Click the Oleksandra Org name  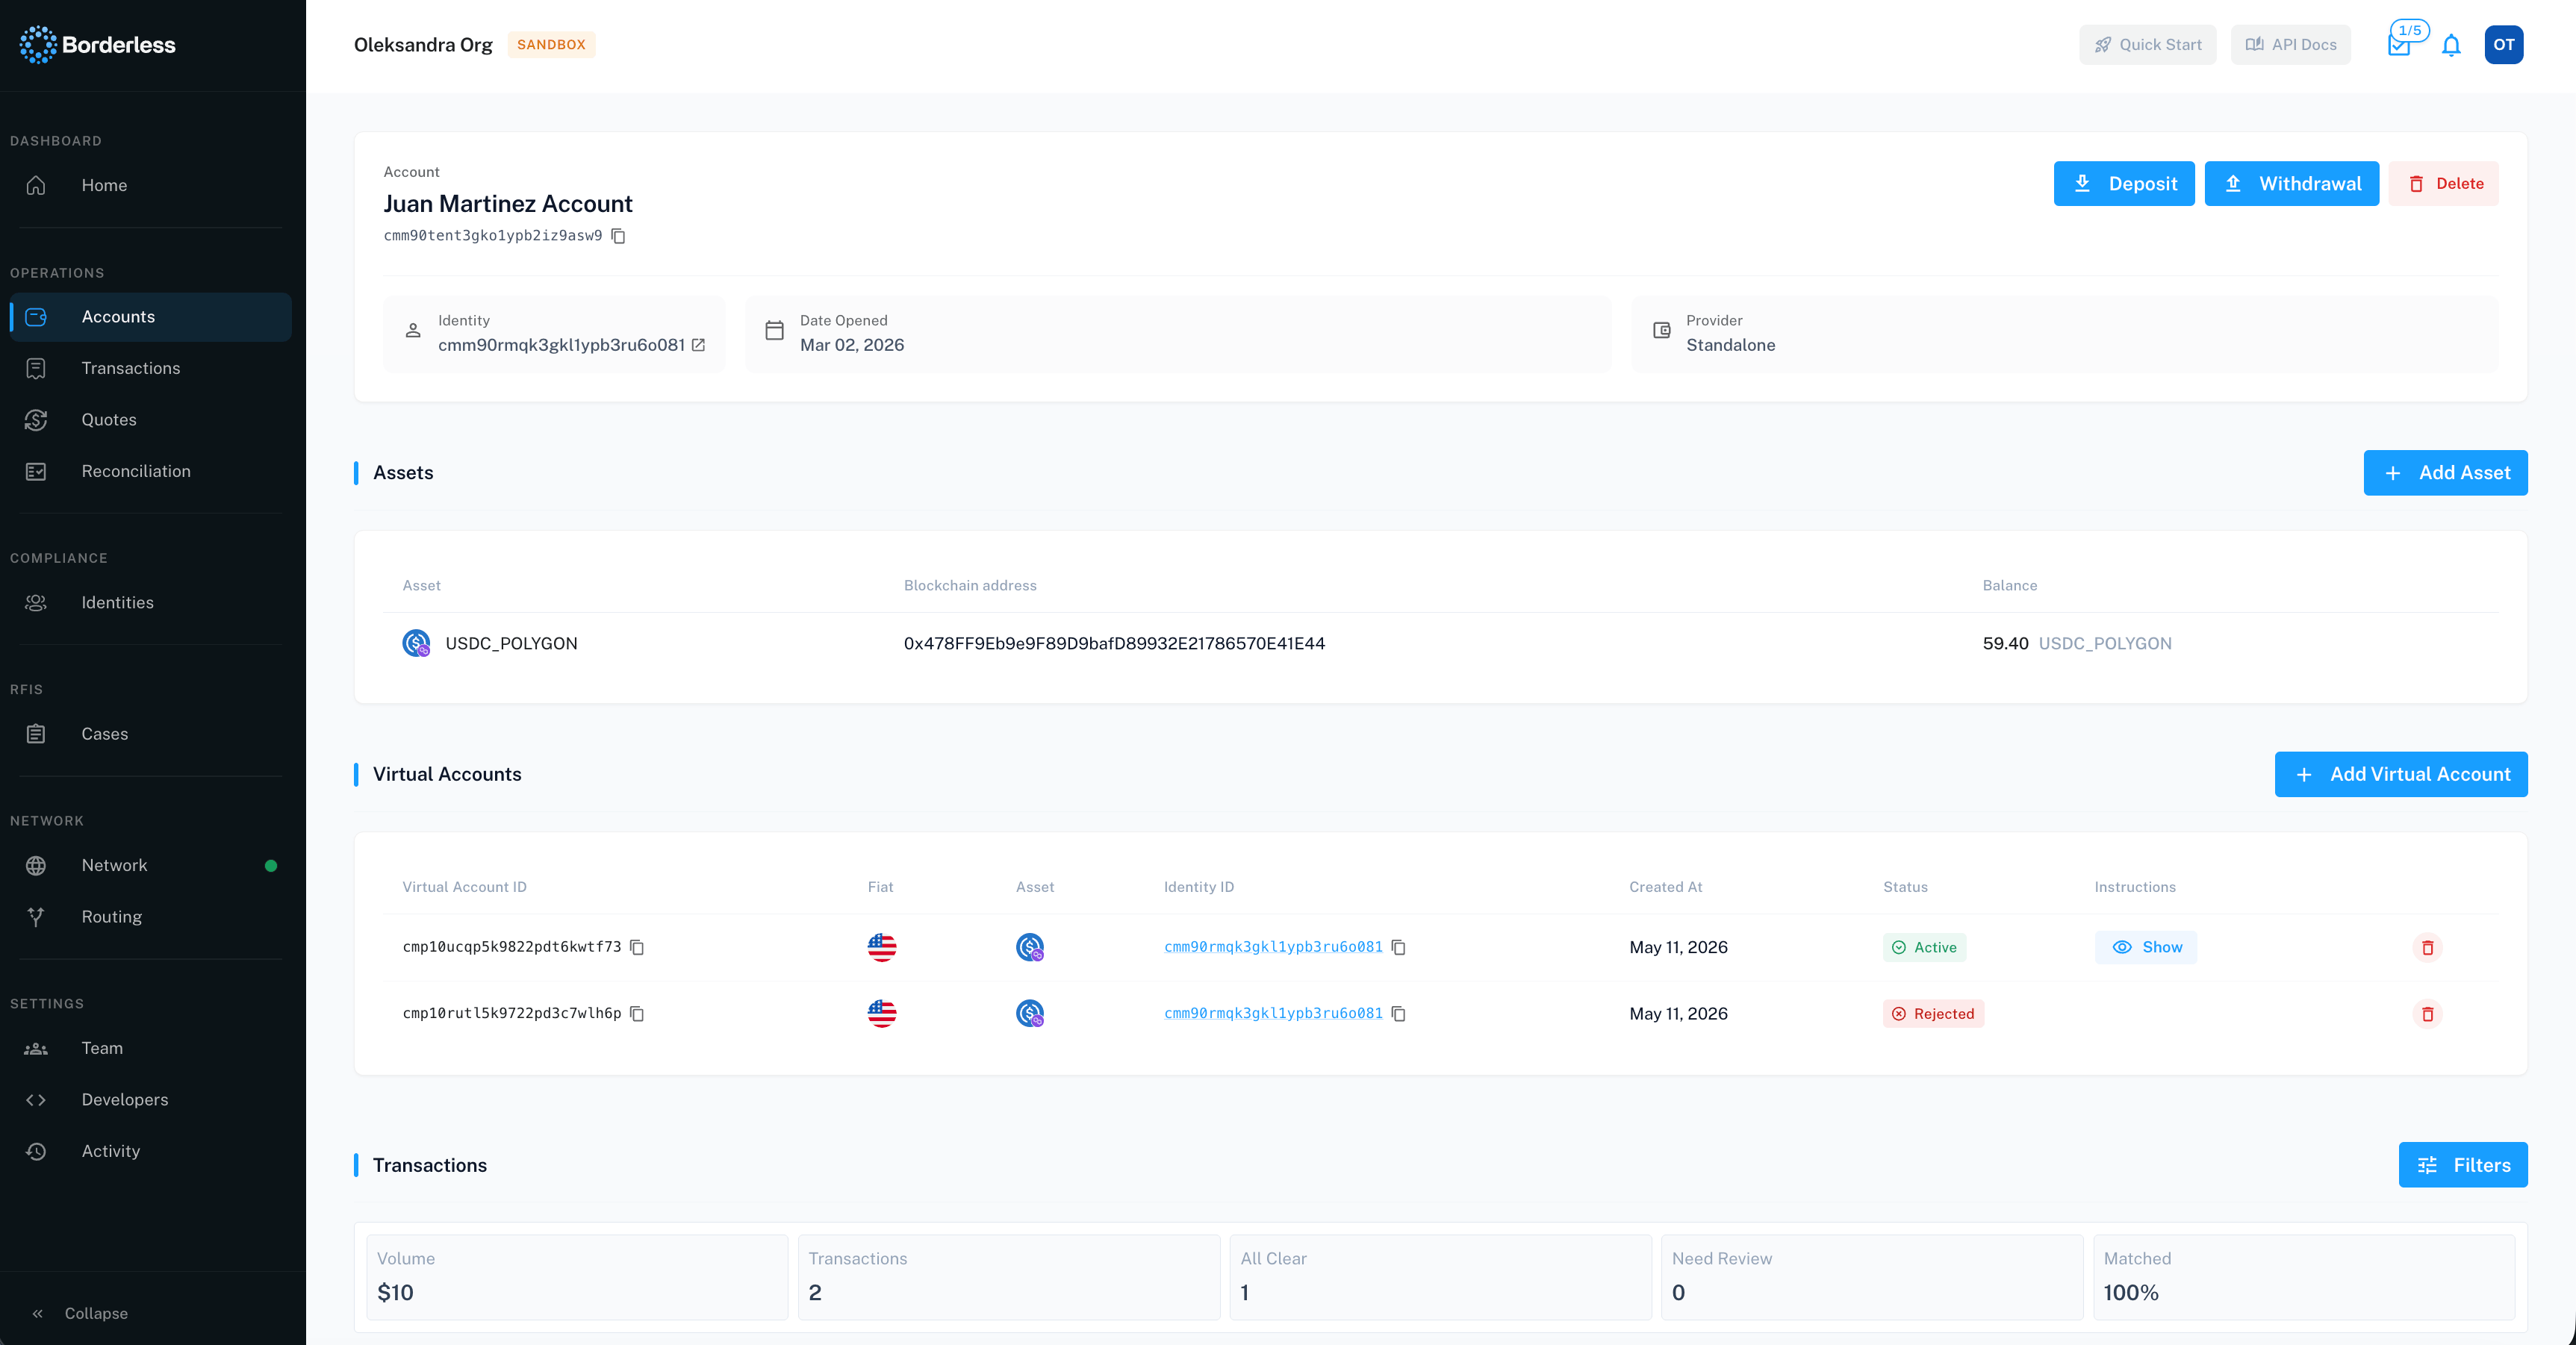(x=423, y=45)
